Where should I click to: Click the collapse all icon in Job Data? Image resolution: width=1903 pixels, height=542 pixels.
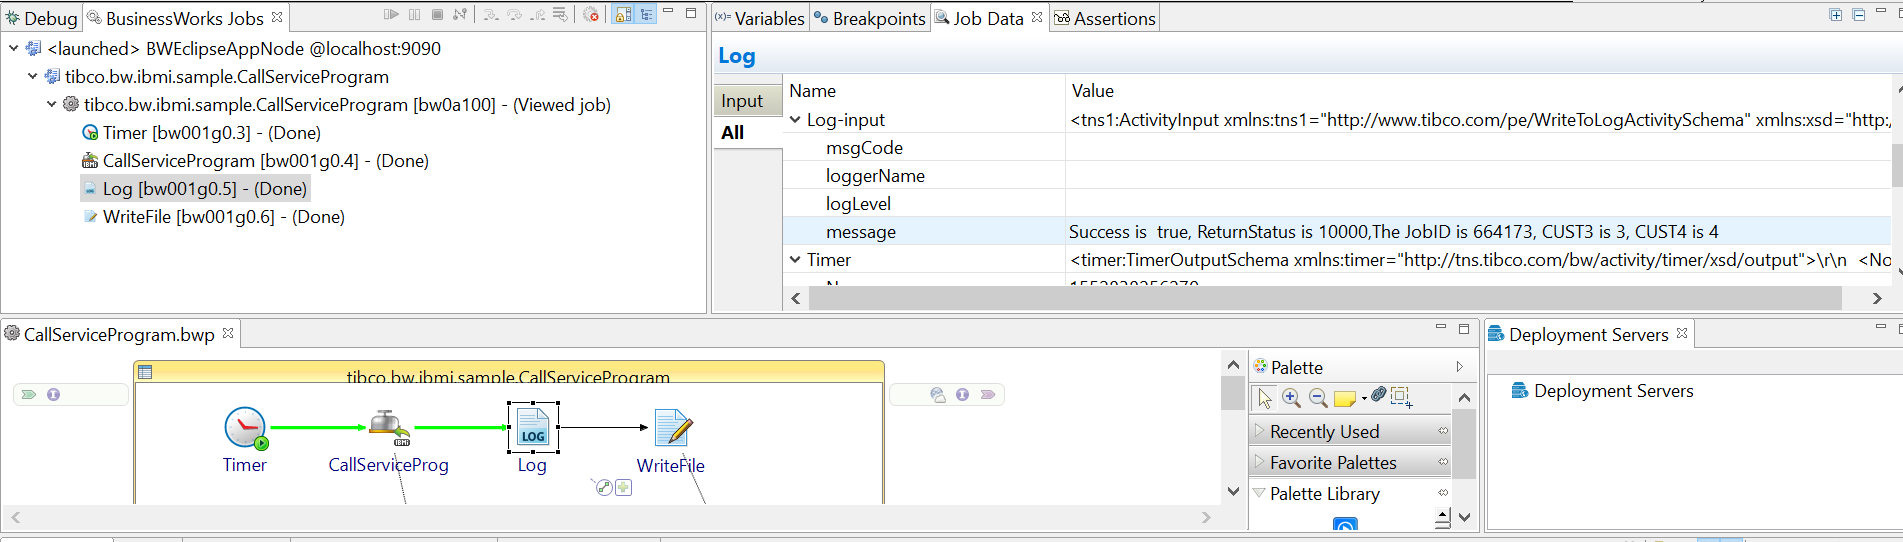point(1859,15)
